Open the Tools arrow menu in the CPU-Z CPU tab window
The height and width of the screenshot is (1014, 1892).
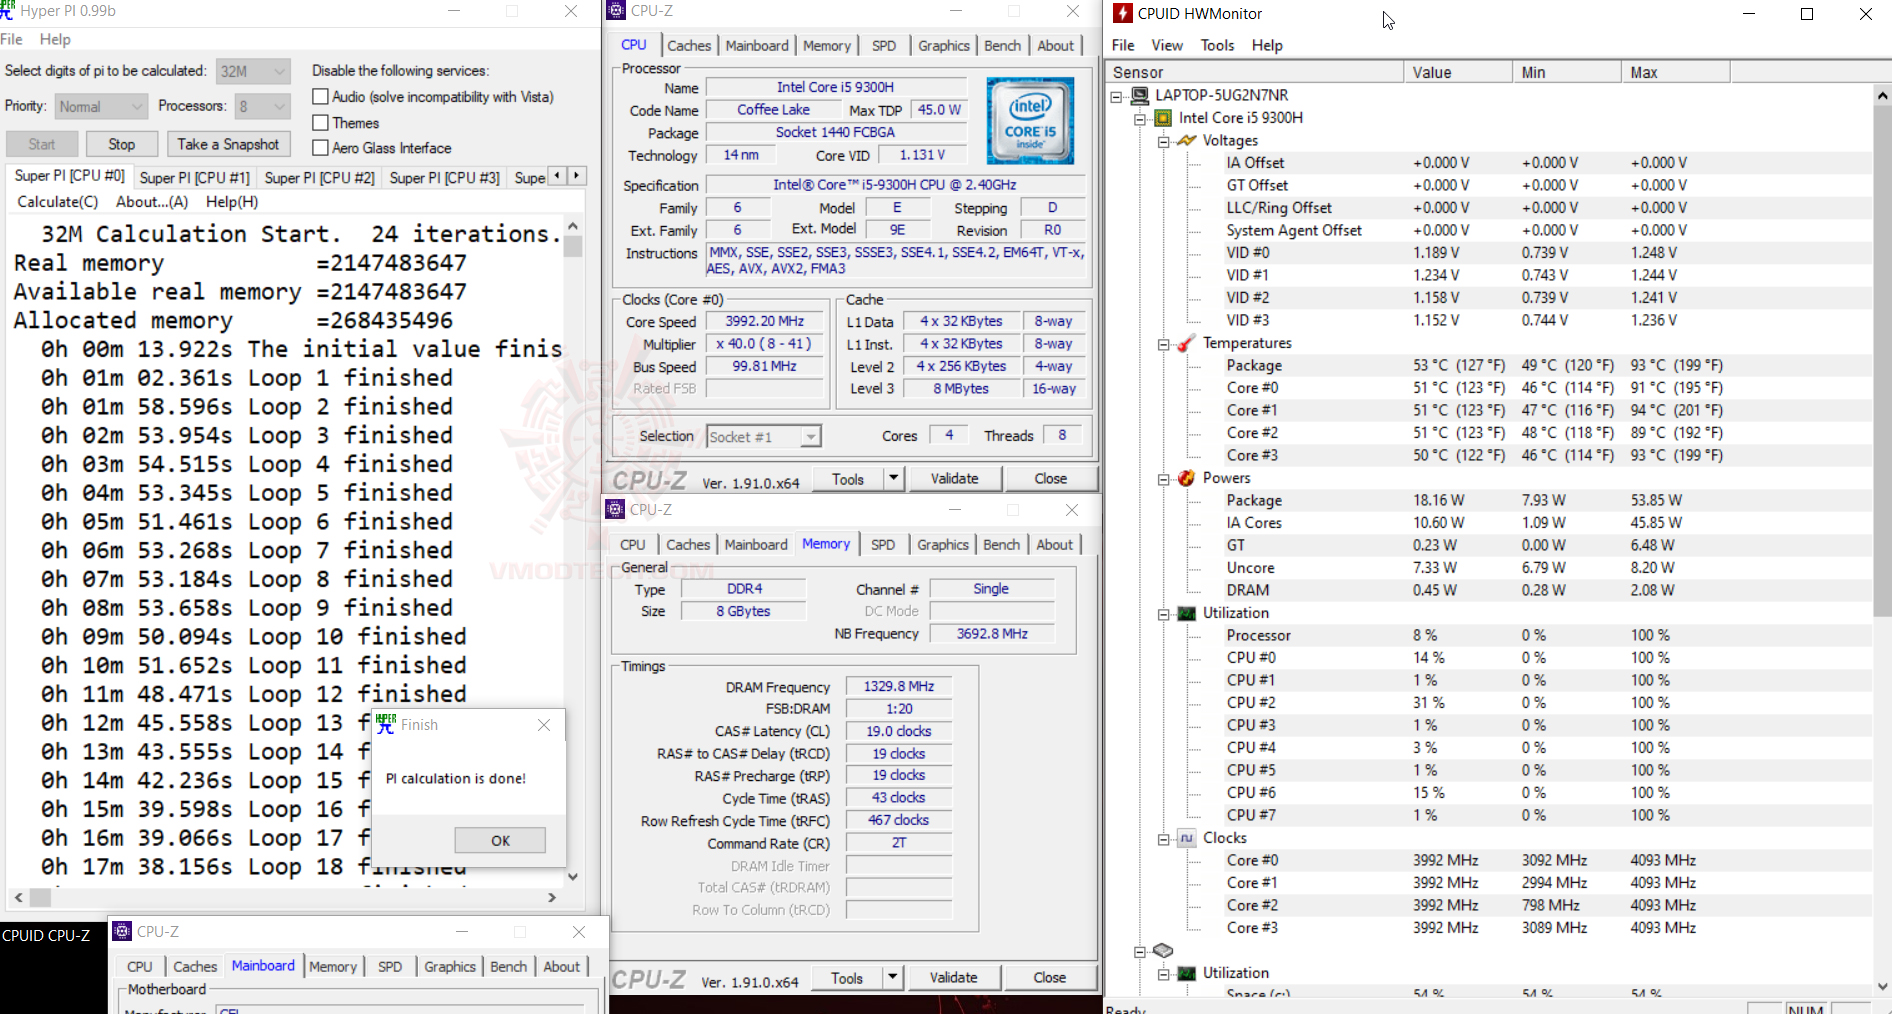pyautogui.click(x=893, y=478)
